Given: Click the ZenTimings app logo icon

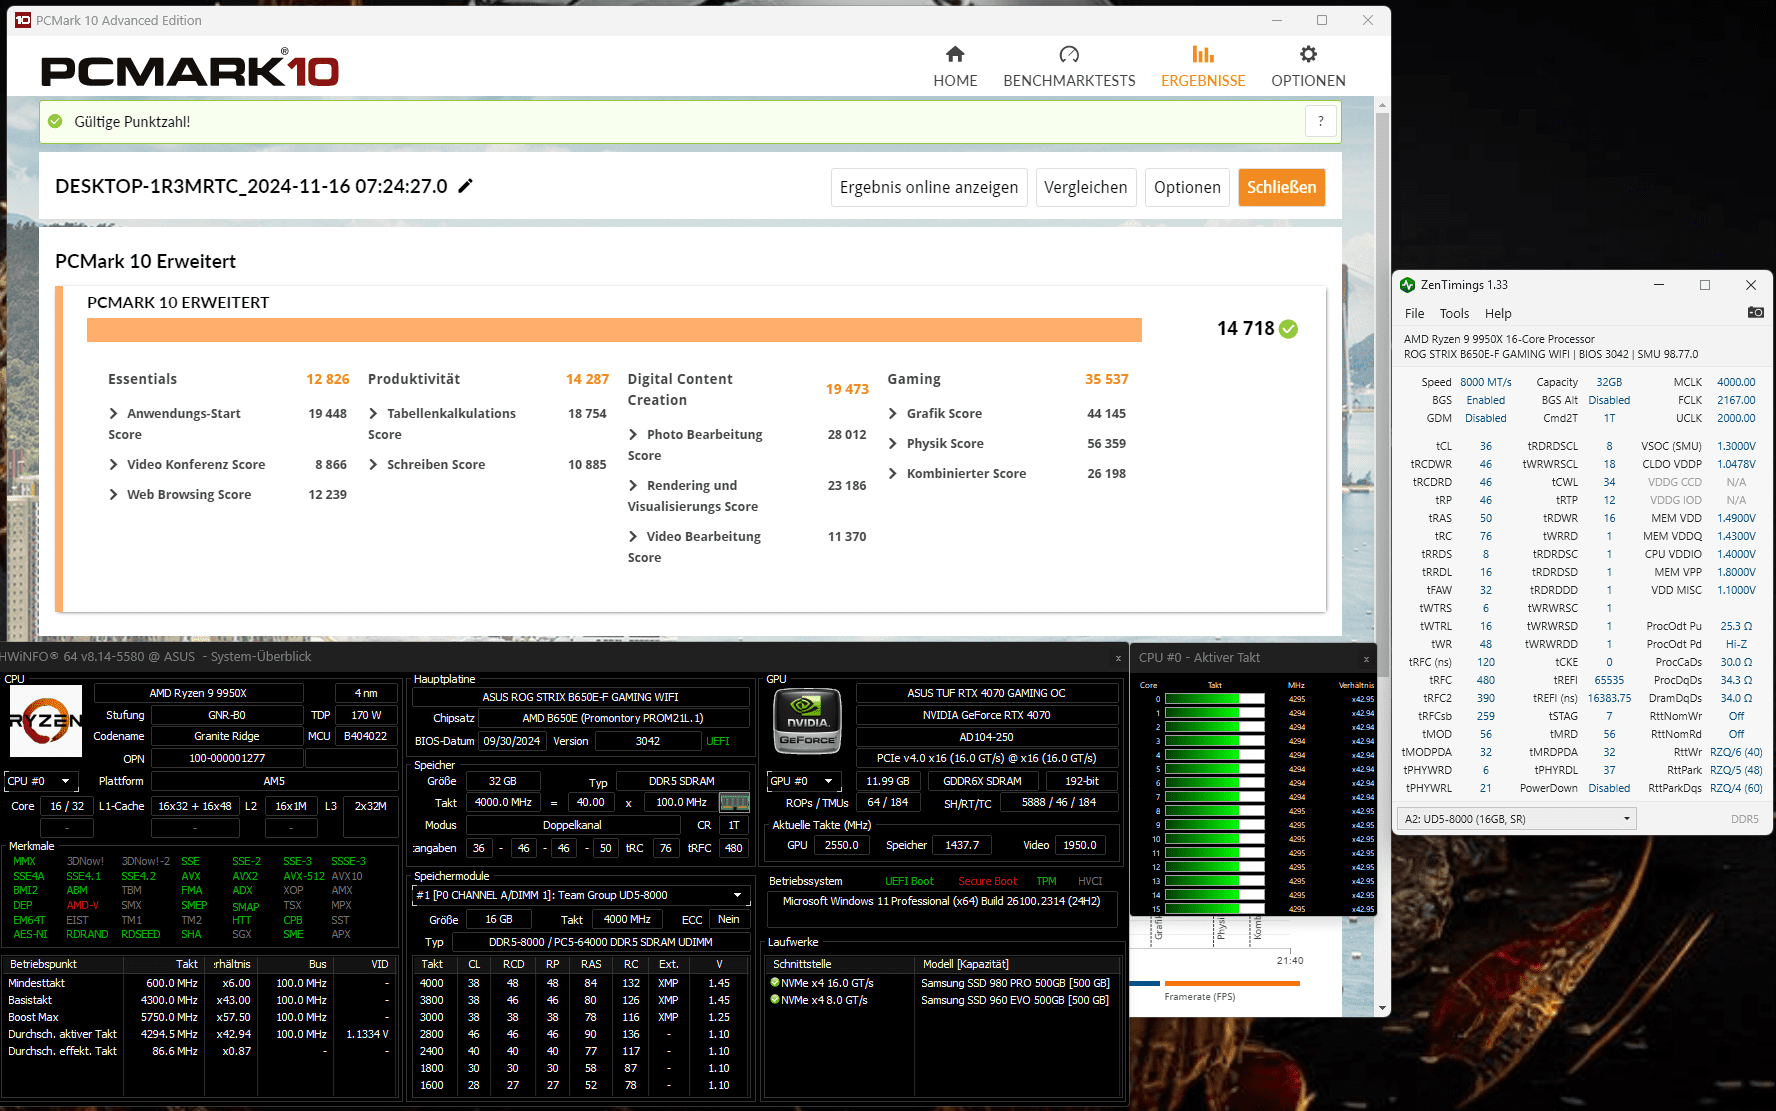Looking at the screenshot, I should (1408, 285).
